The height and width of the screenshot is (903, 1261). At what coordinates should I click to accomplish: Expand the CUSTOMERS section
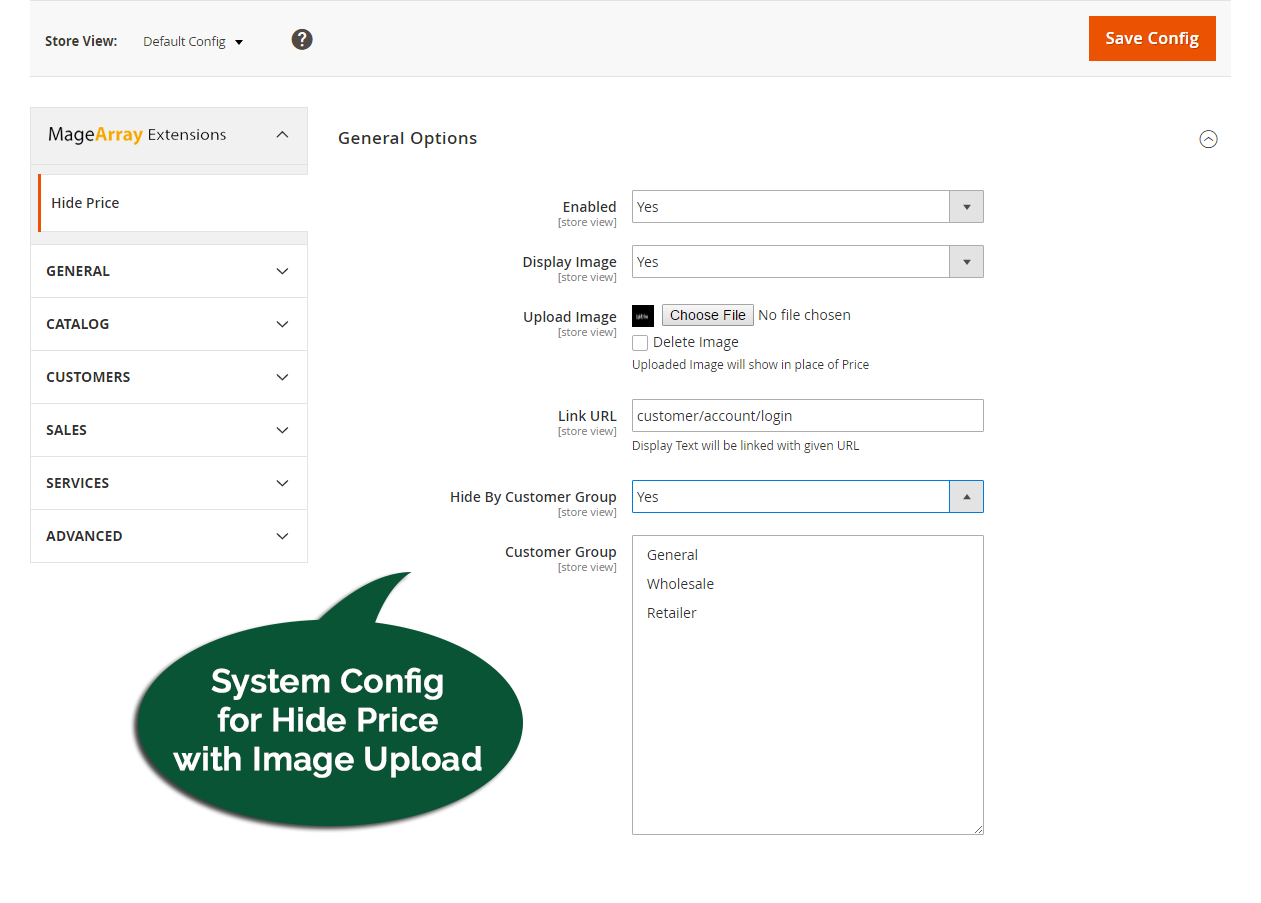168,376
